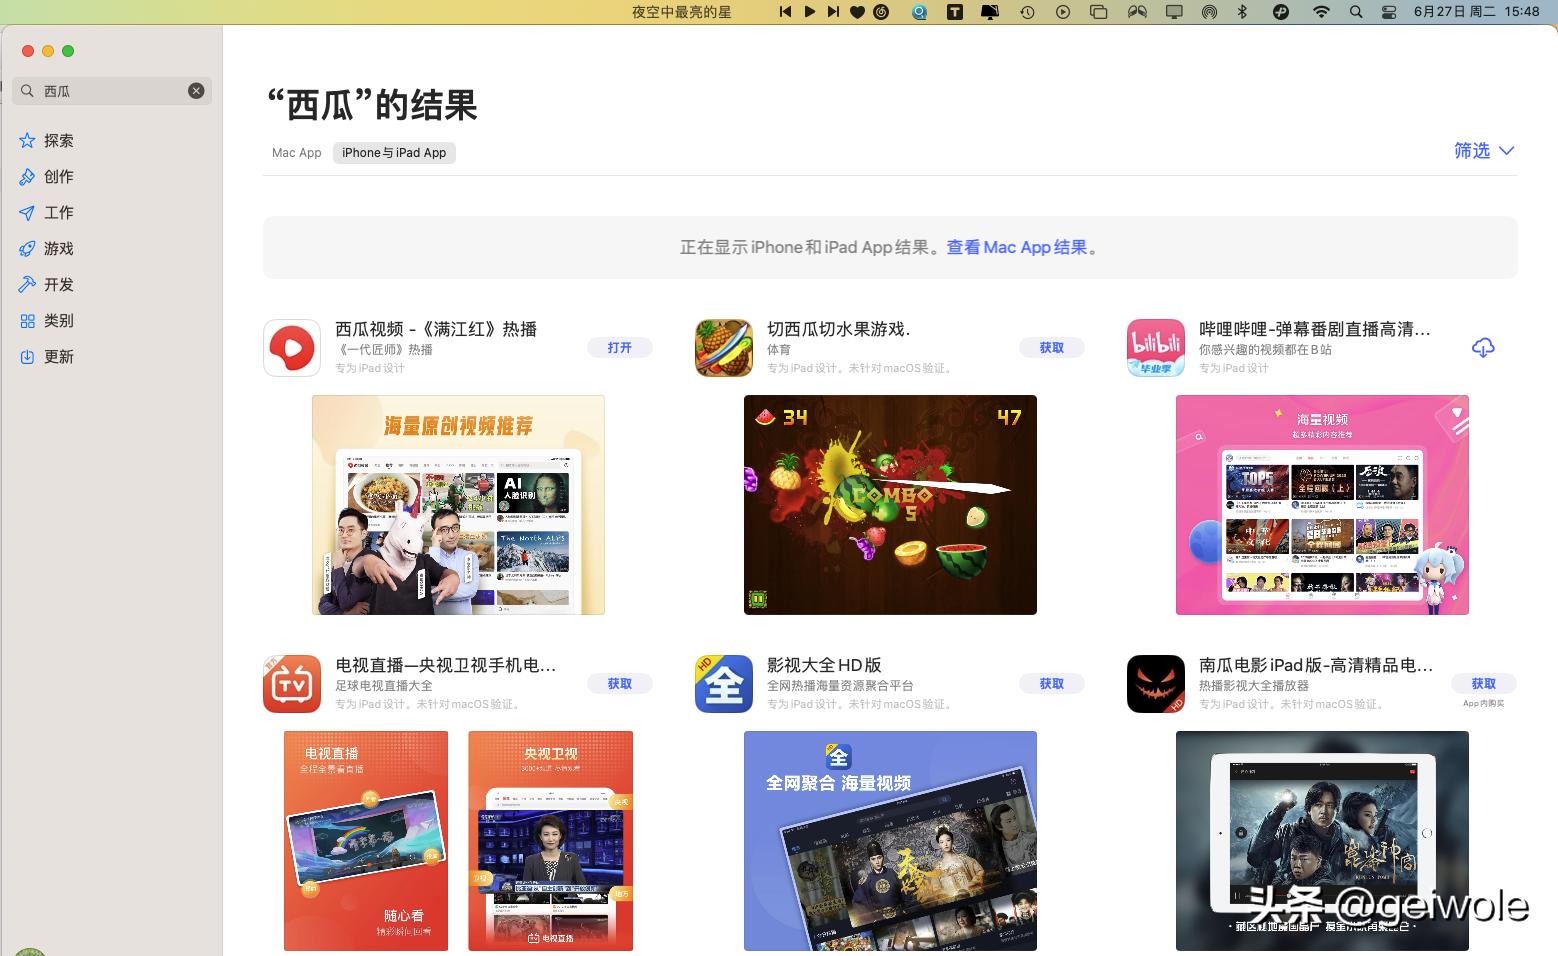The width and height of the screenshot is (1558, 956).
Task: Clear the 西瓜 search field with the X
Action: [x=196, y=90]
